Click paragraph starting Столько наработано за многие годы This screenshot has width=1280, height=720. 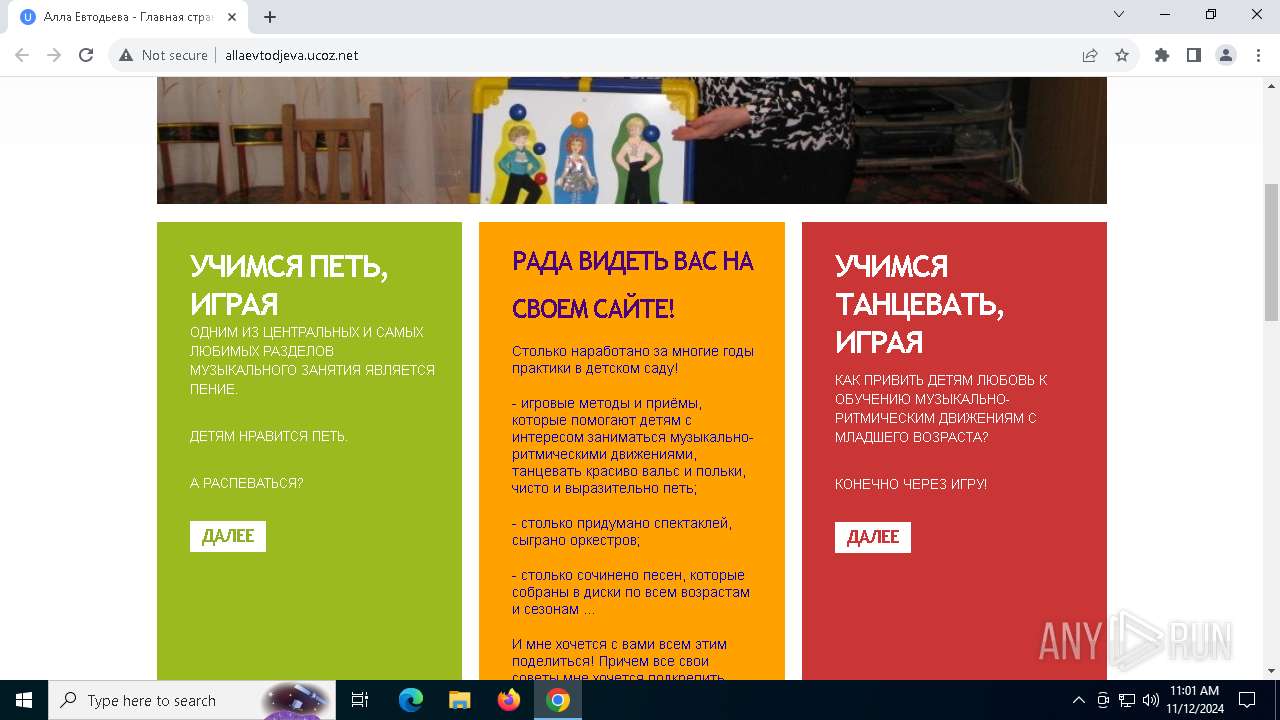(633, 360)
